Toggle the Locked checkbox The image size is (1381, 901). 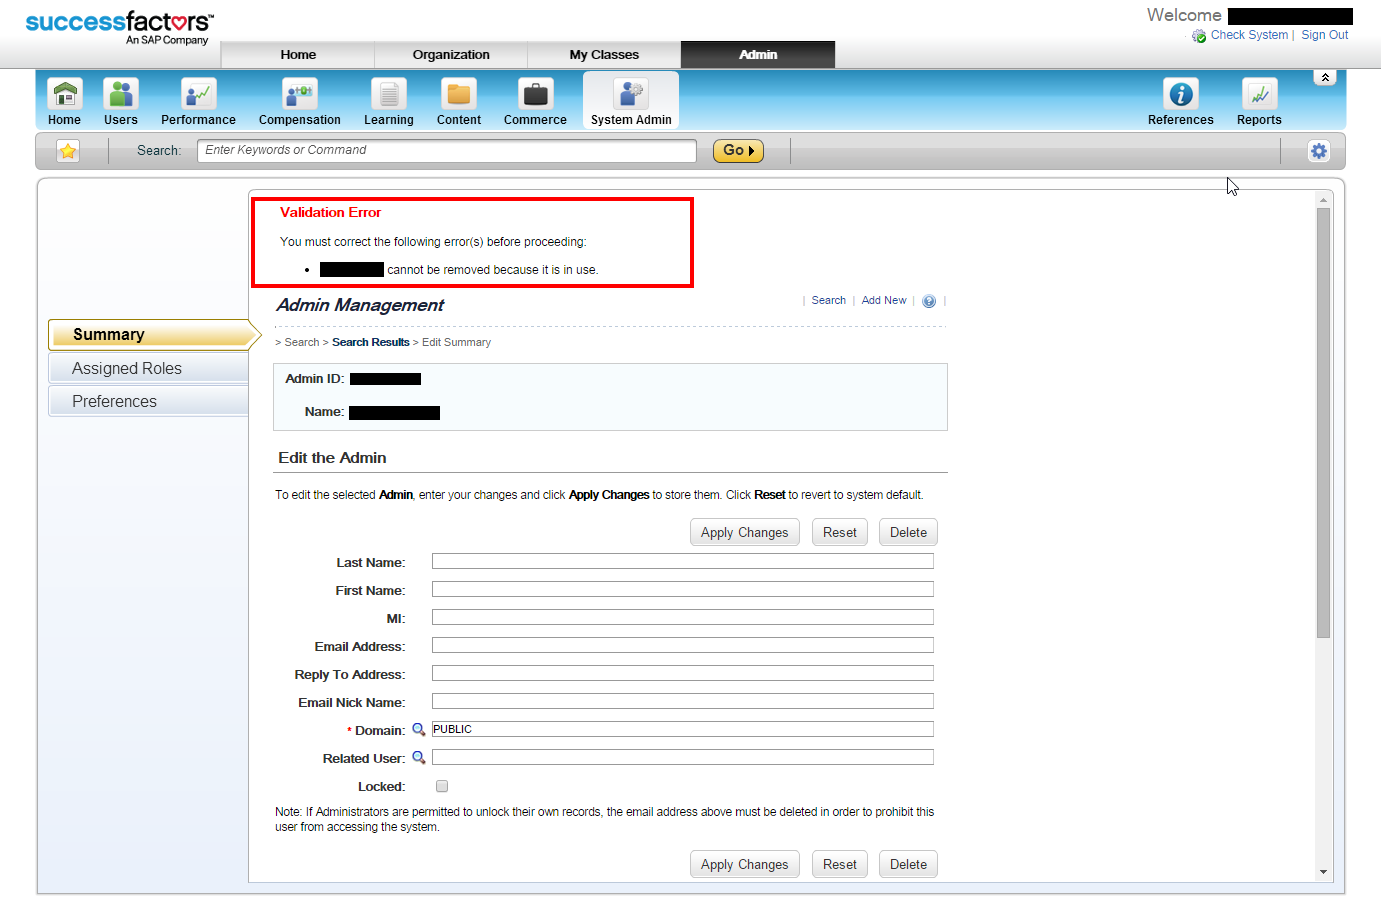click(x=442, y=786)
